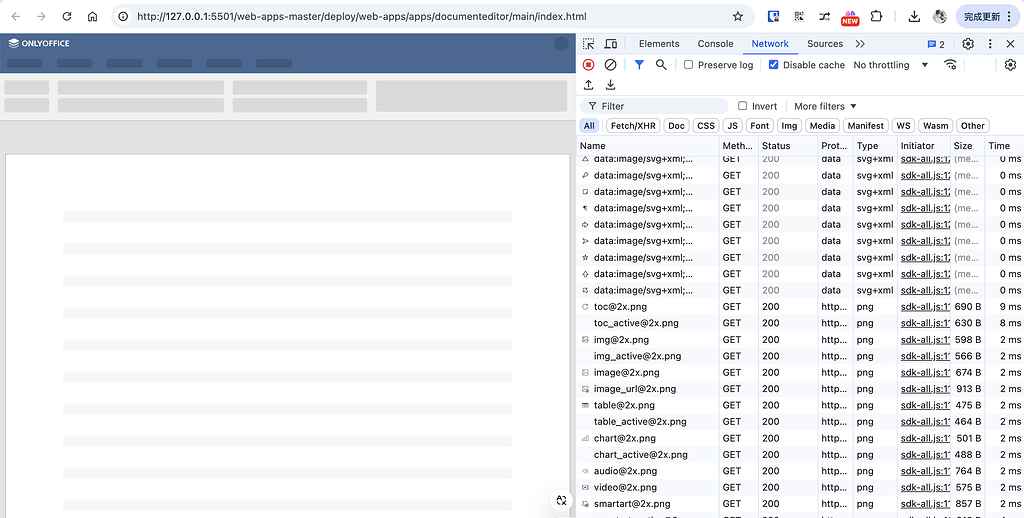Filter requests by Other type
Screen dimensions: 1024x518
coord(973,125)
